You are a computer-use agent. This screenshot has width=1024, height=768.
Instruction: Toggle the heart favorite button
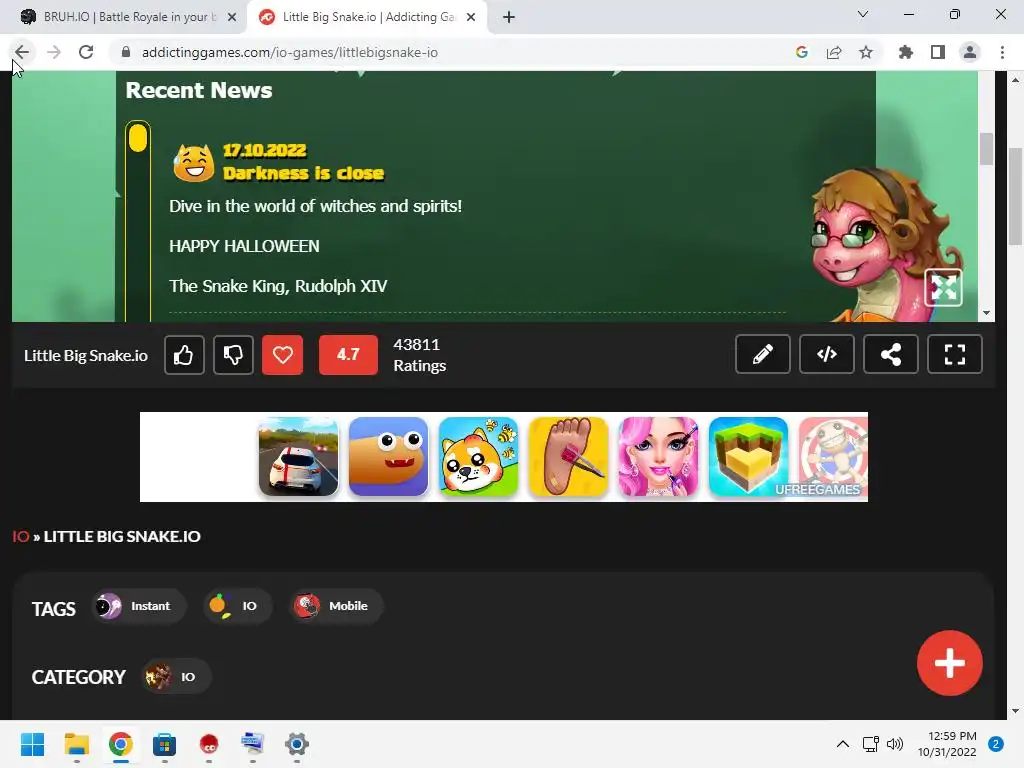pyautogui.click(x=282, y=355)
